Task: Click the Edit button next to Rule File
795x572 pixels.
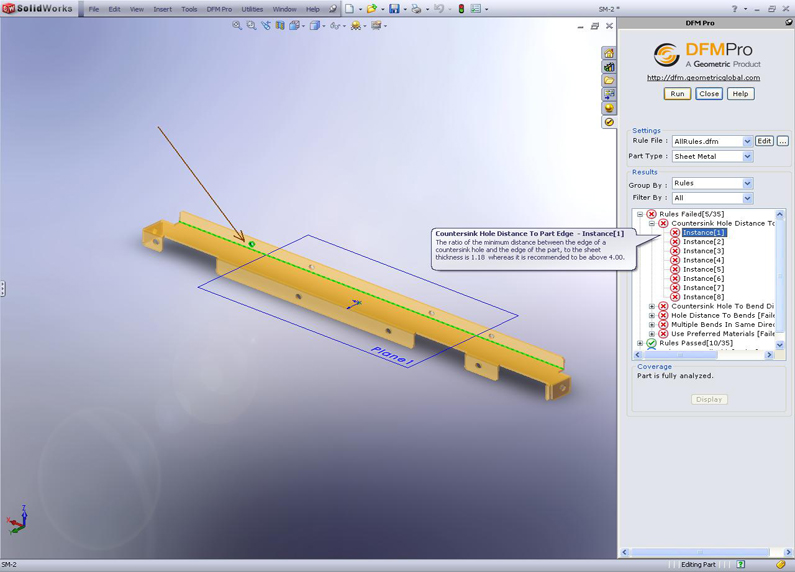Action: pos(765,141)
